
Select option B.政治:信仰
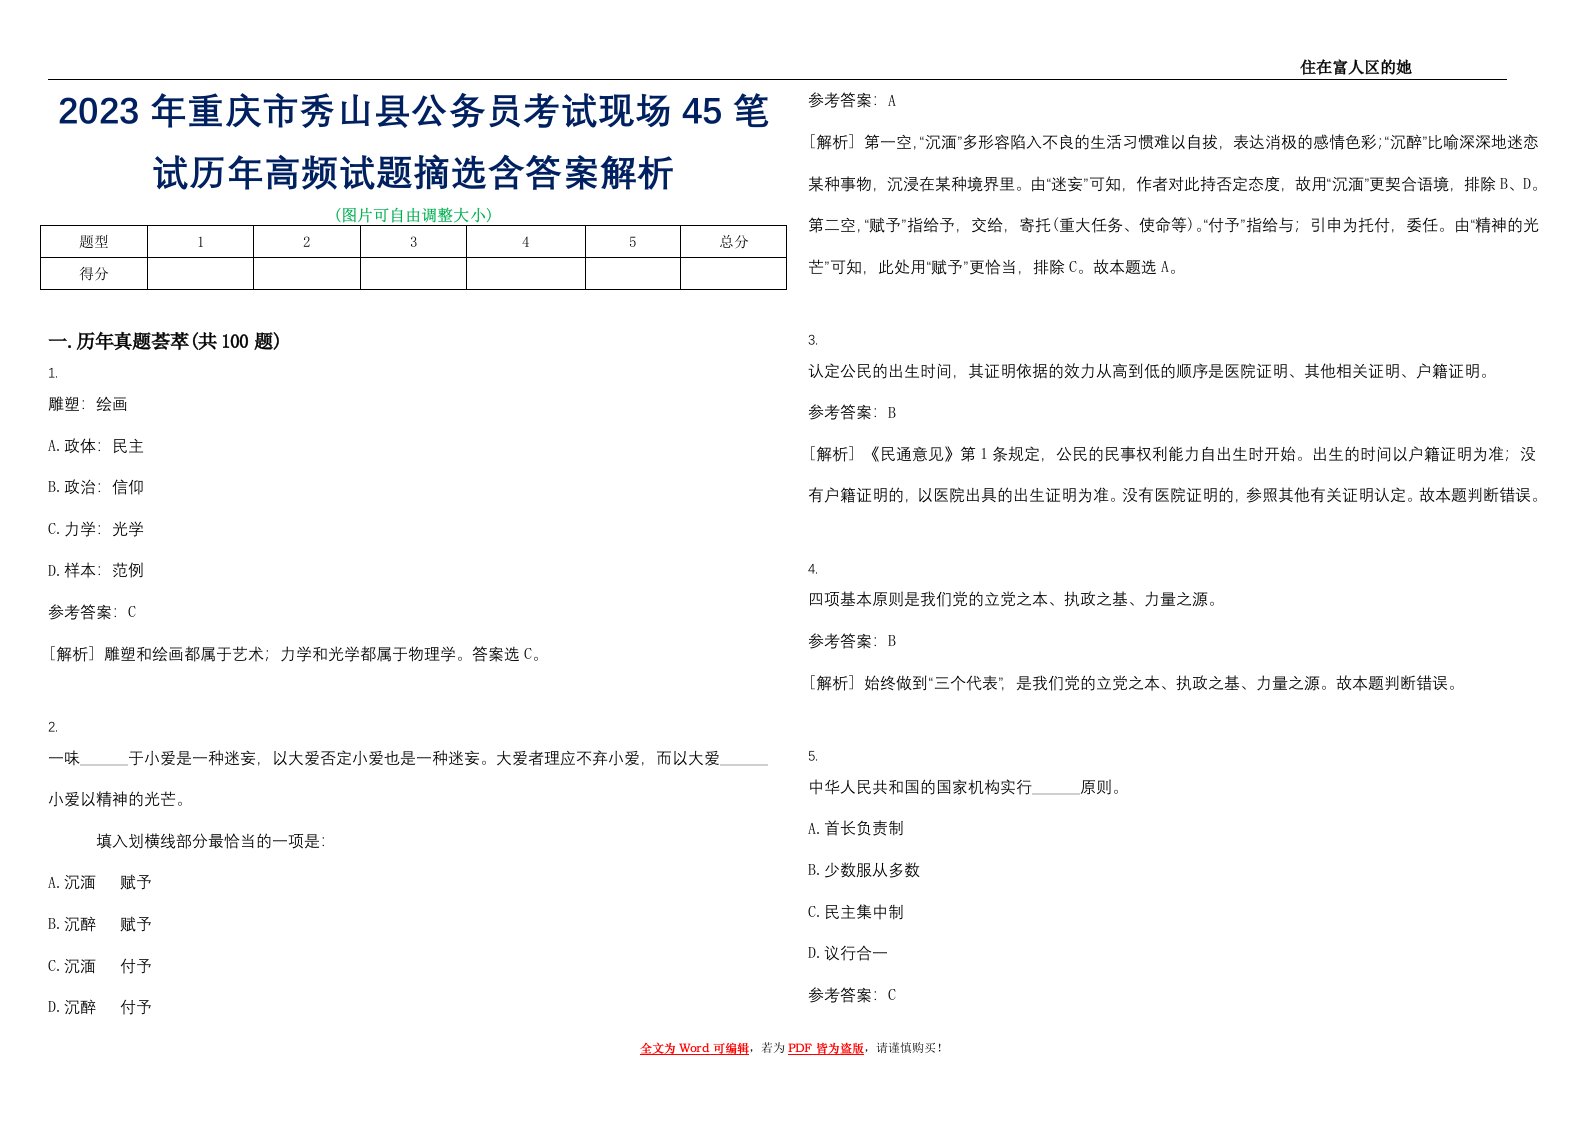point(96,487)
